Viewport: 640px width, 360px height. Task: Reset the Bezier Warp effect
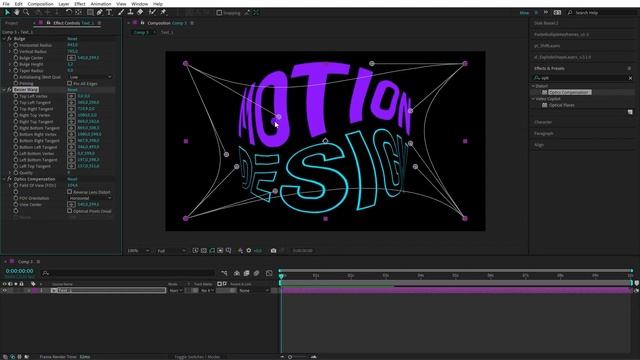72,90
